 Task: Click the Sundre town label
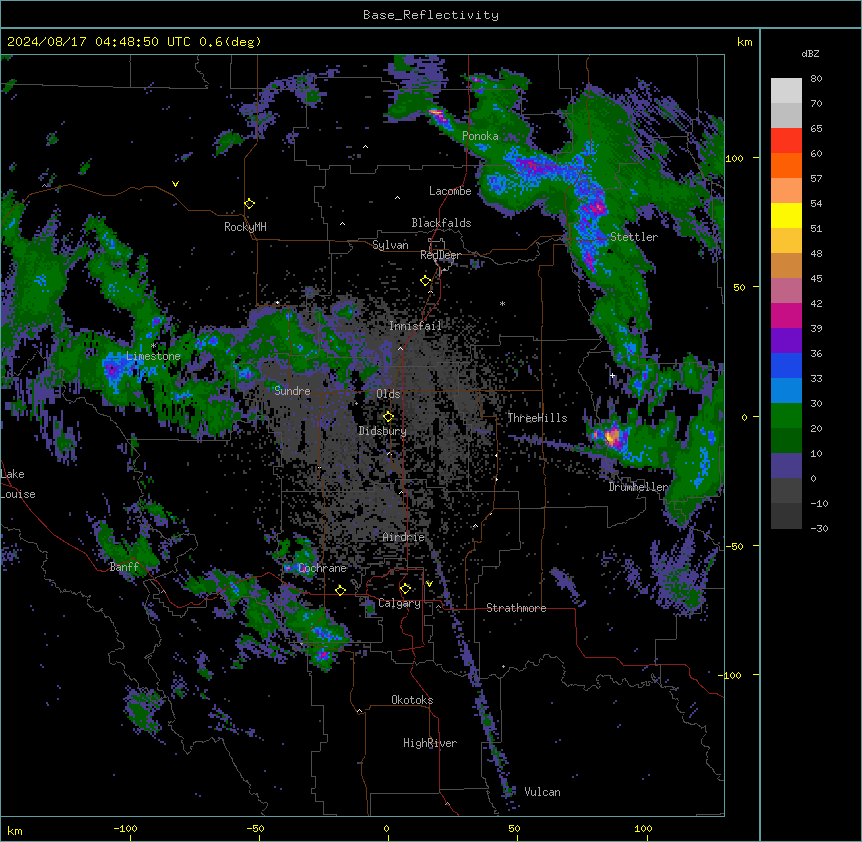click(x=292, y=391)
